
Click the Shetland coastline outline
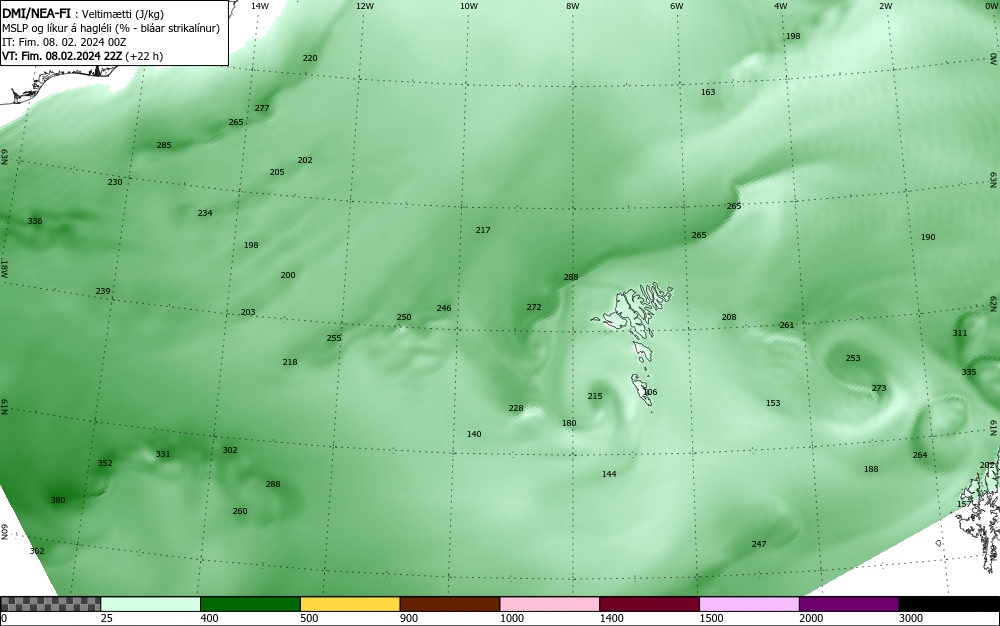[x=976, y=510]
